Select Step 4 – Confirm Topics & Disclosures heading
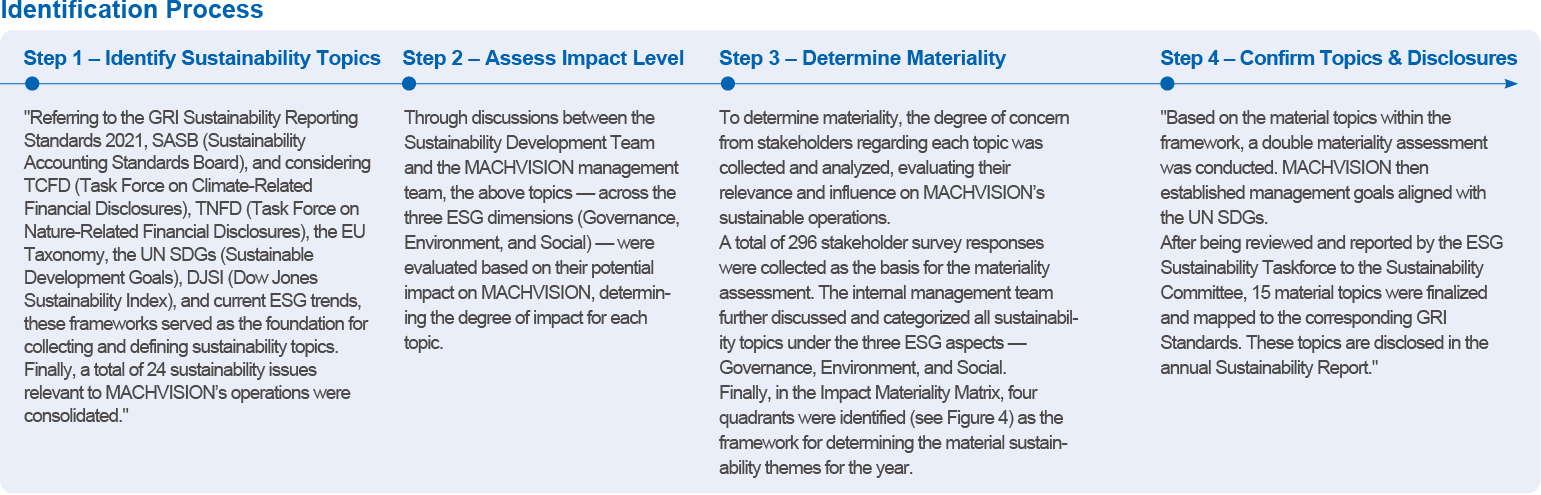The height and width of the screenshot is (495, 1541). [x=1338, y=58]
